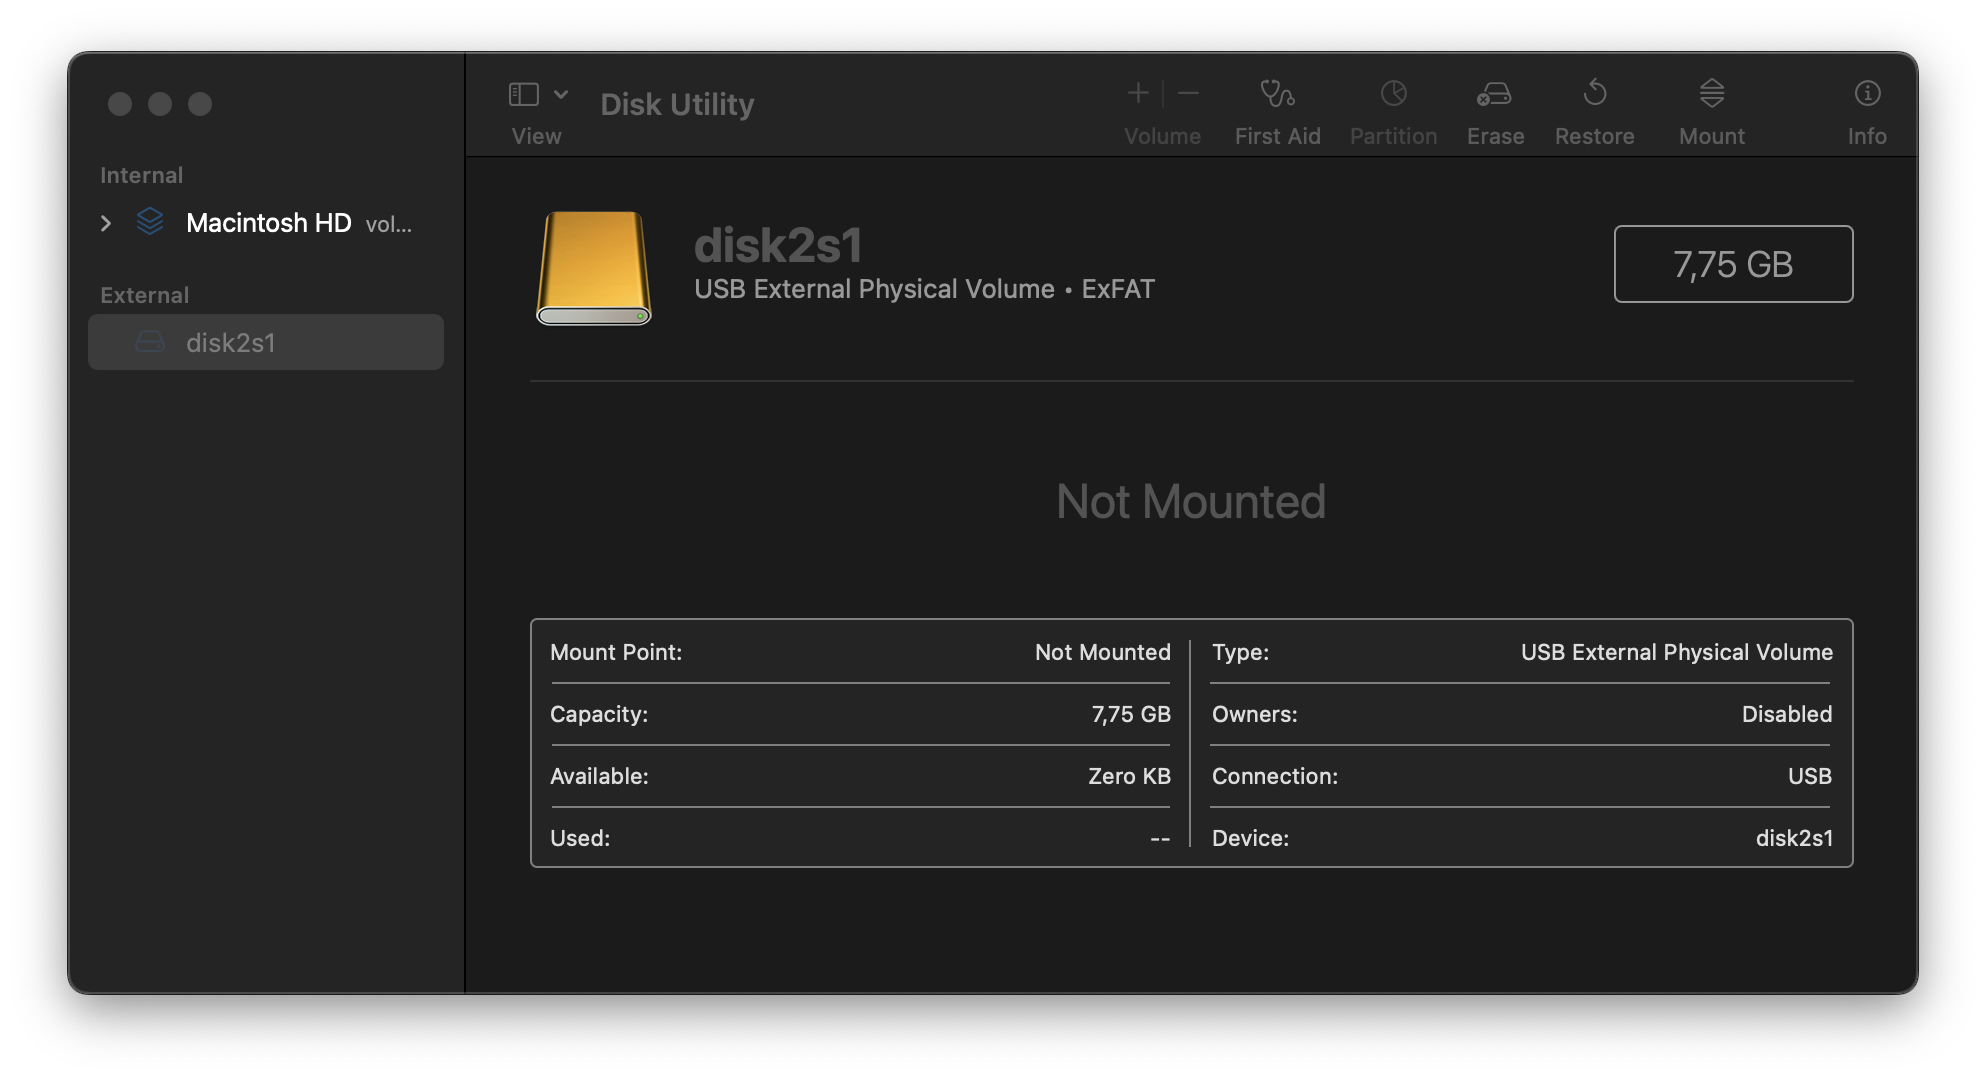The image size is (1986, 1078).
Task: Click the Macintosh HD layered volume icon
Action: [x=150, y=222]
